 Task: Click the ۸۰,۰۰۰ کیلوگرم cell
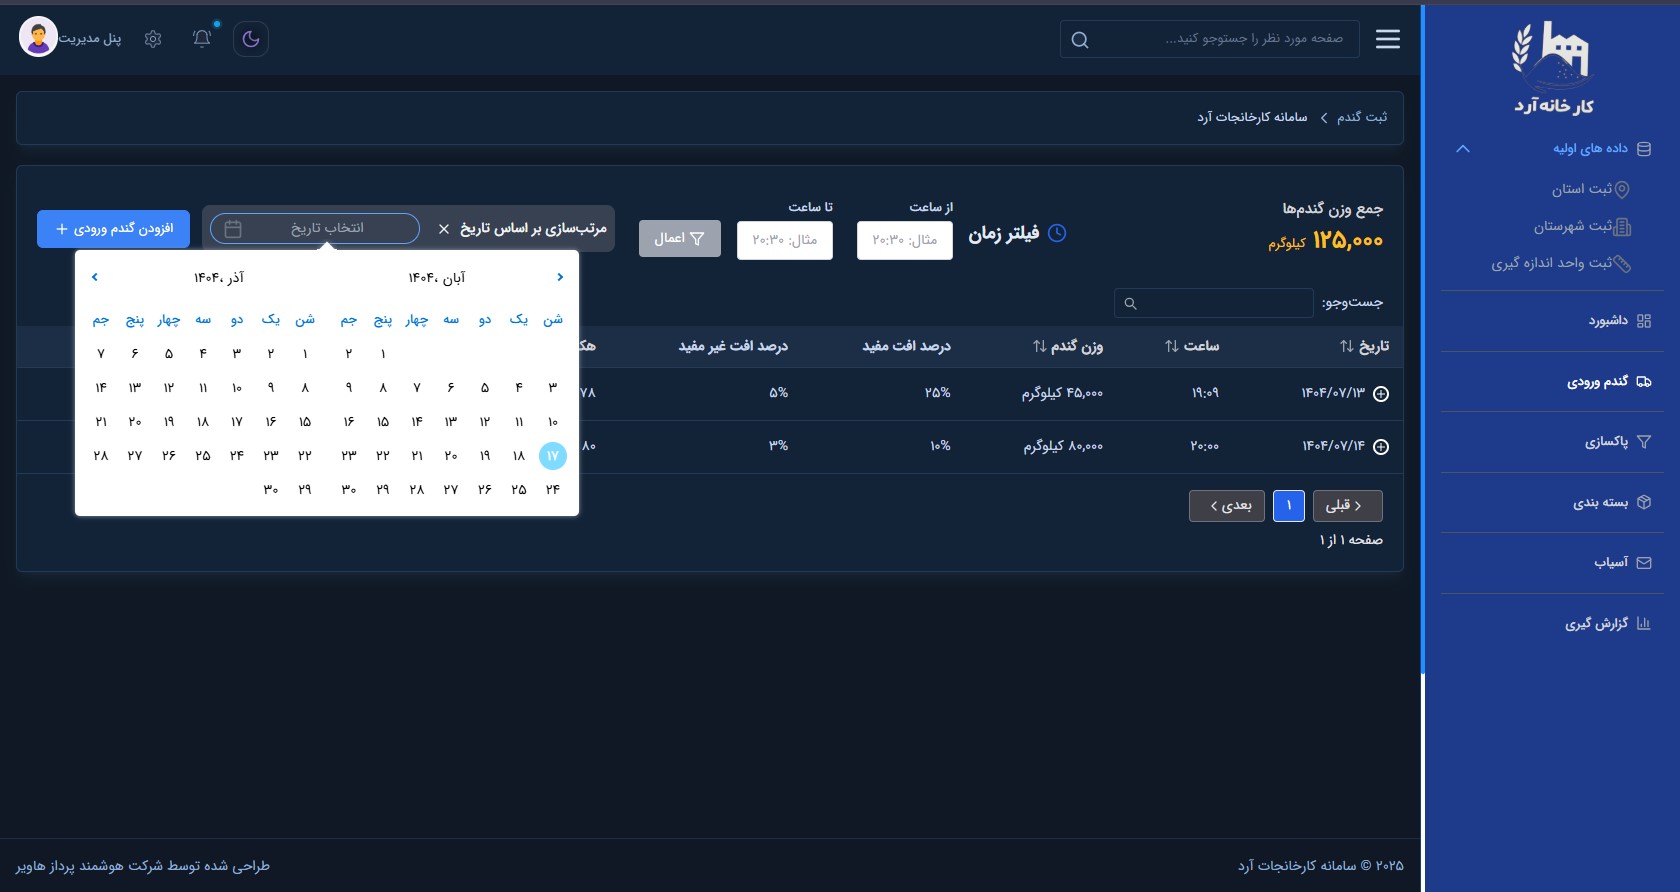(x=1063, y=446)
